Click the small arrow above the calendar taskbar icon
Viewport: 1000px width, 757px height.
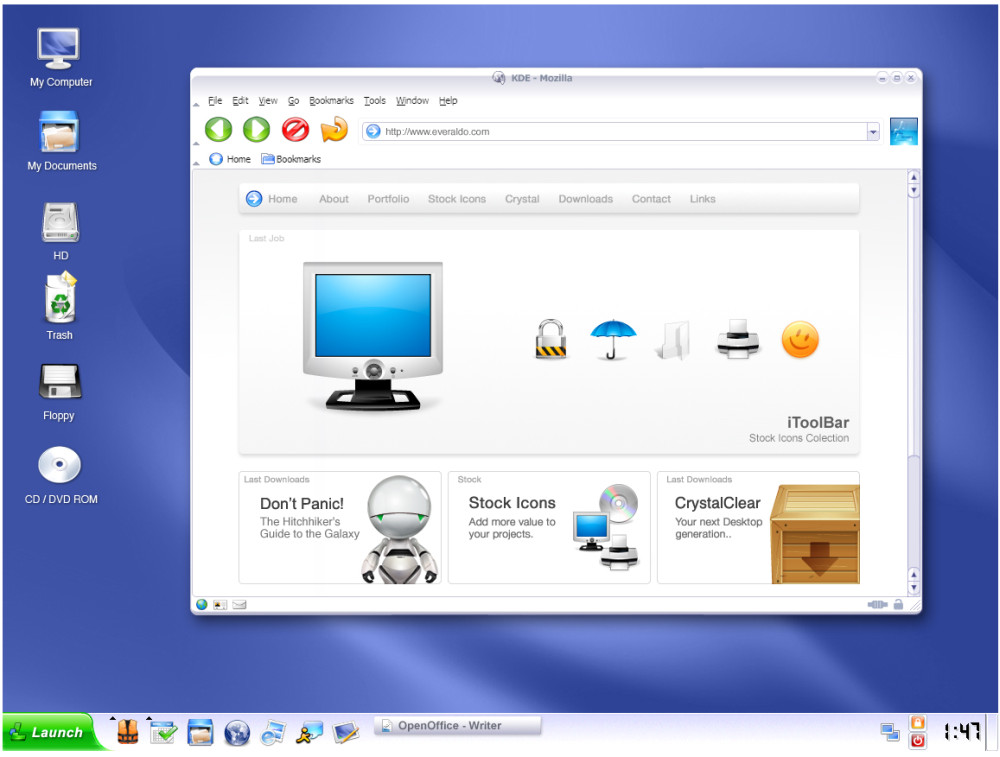click(x=149, y=718)
